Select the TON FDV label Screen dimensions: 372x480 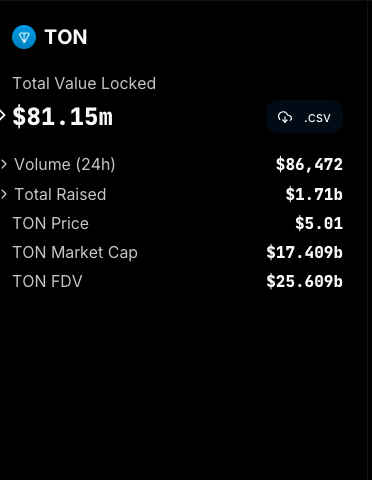coord(47,281)
